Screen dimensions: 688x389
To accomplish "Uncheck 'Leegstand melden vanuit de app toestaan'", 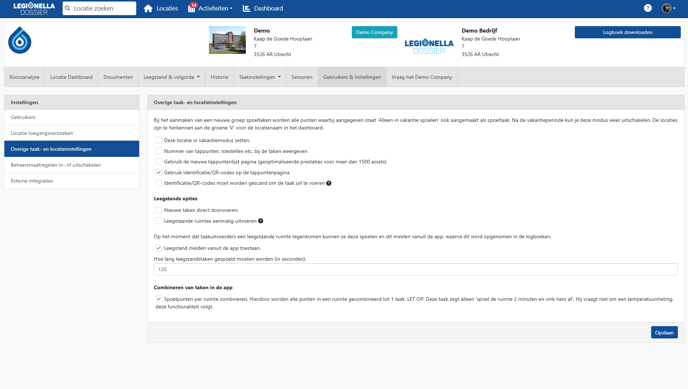I will [158, 248].
